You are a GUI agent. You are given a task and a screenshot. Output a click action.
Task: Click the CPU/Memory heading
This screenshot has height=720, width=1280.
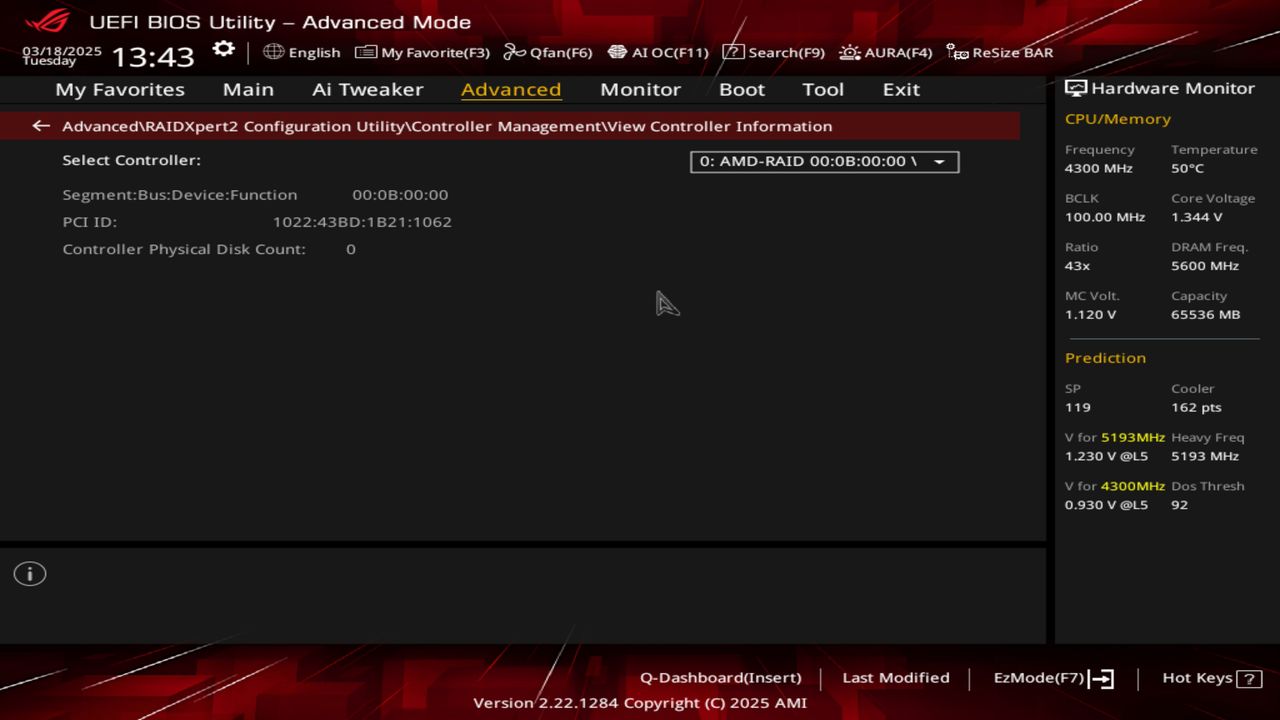1118,119
